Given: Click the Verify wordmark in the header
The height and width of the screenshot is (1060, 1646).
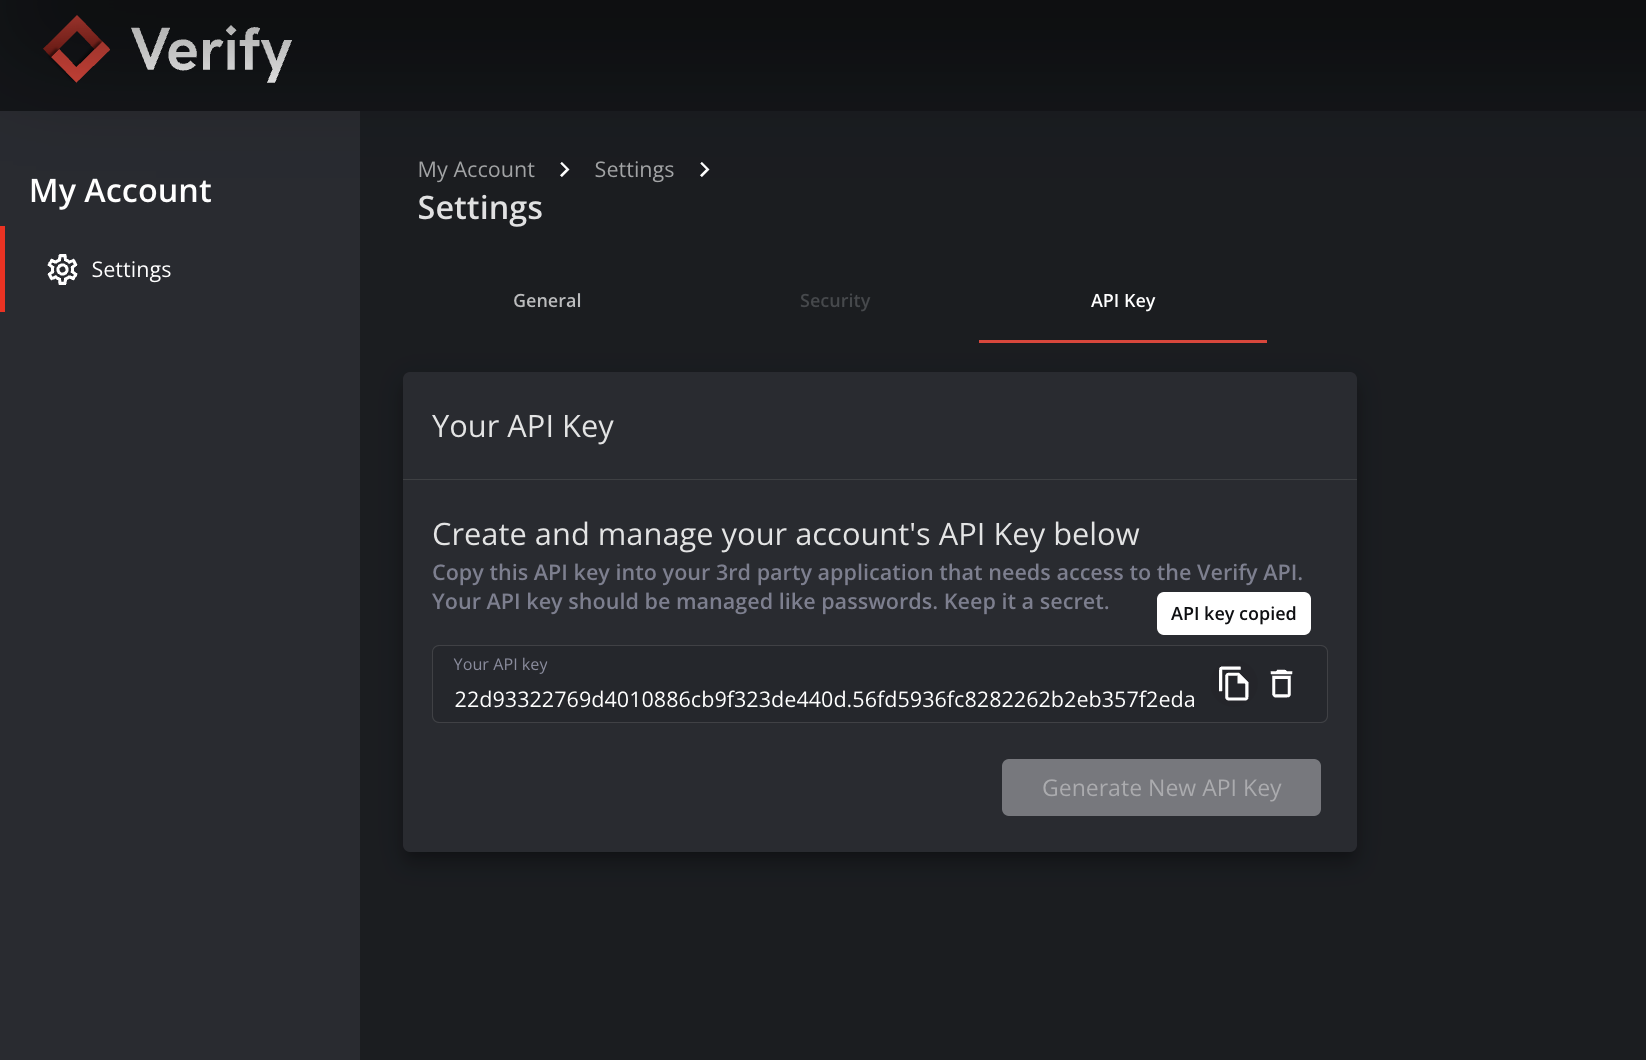Looking at the screenshot, I should coord(211,51).
